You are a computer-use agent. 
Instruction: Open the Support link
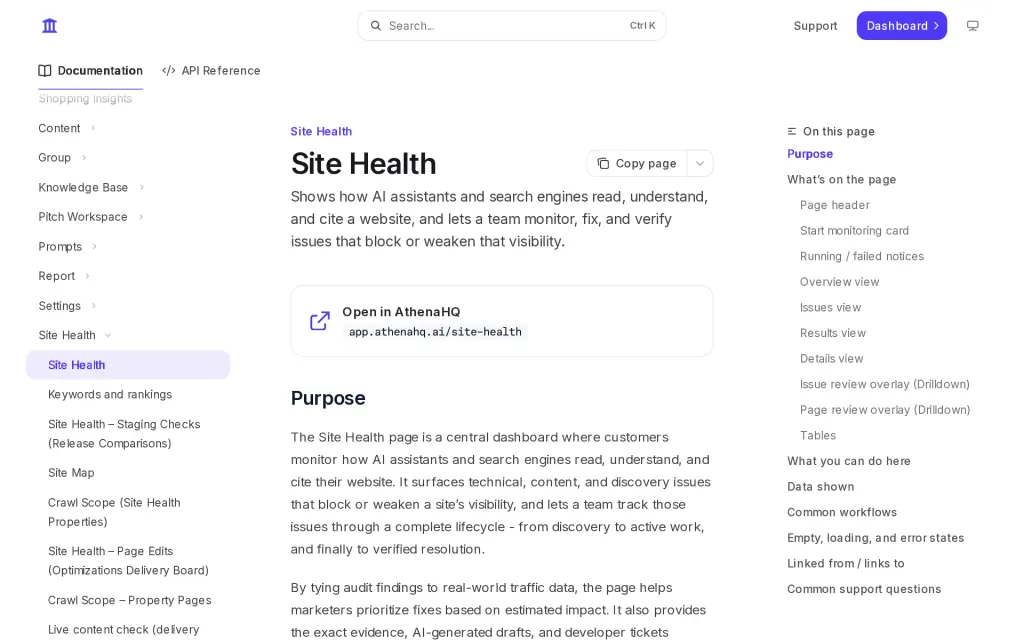[x=815, y=25]
